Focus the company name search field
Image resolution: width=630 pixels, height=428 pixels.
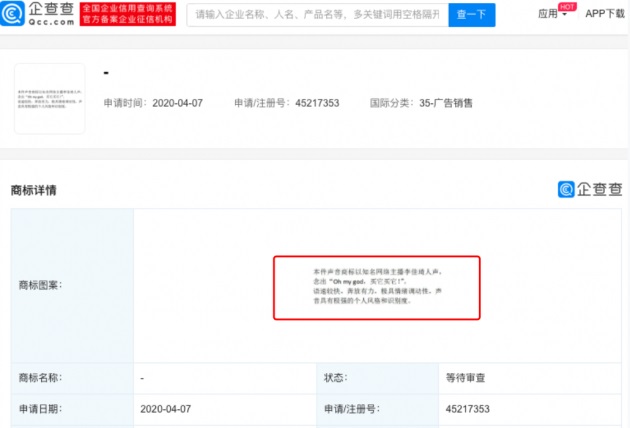click(315, 15)
